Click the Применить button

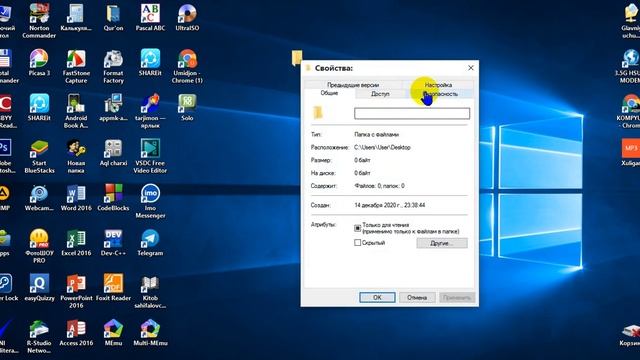pos(457,298)
